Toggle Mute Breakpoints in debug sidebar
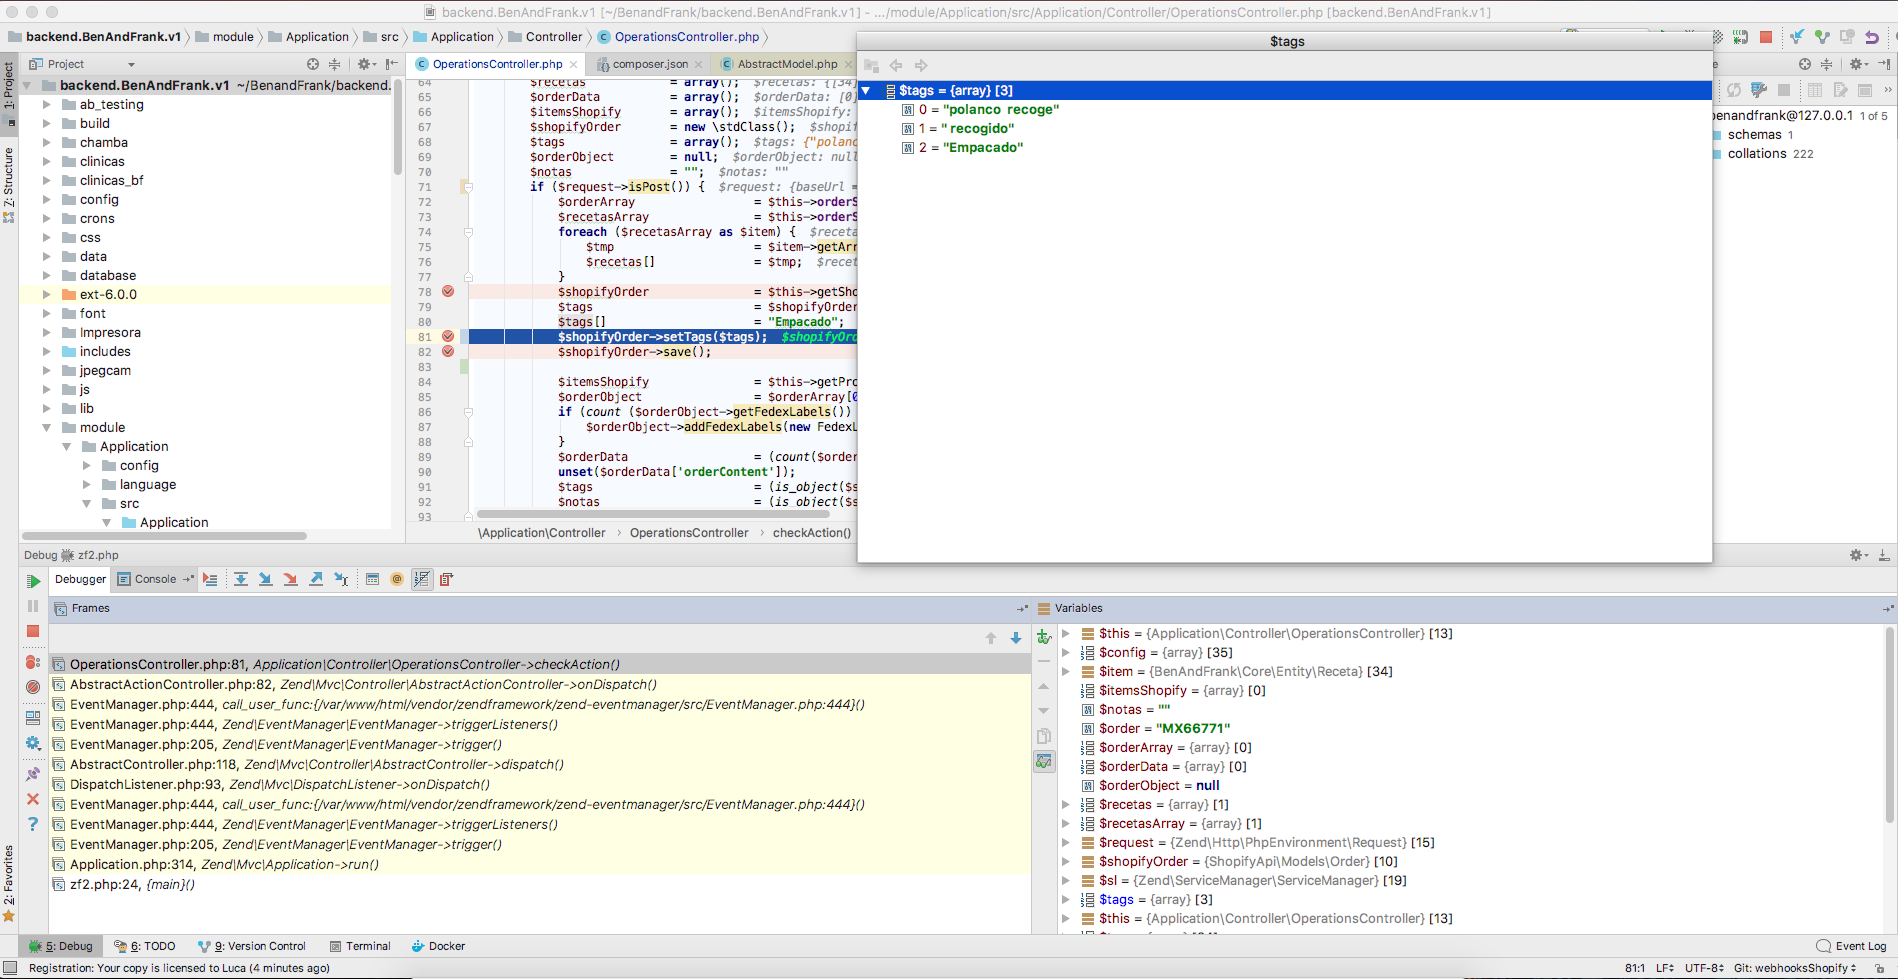This screenshot has height=979, width=1898. pyautogui.click(x=33, y=687)
